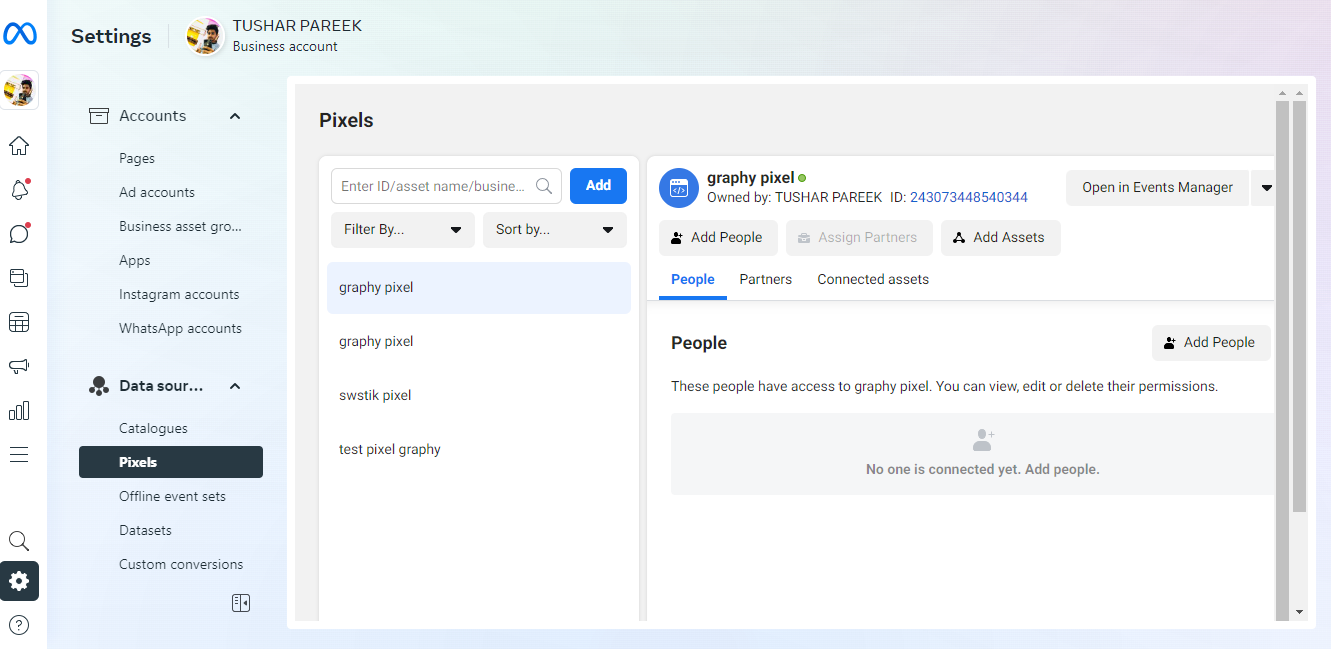This screenshot has width=1331, height=649.
Task: Open the Filter By dropdown
Action: point(402,230)
